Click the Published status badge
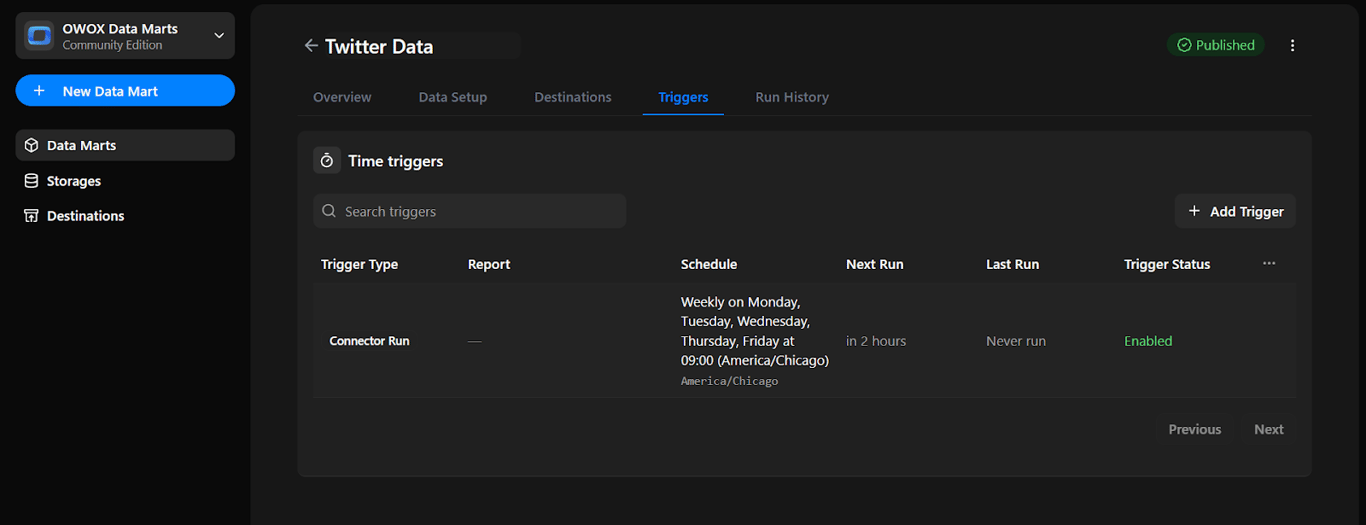Viewport: 1366px width, 525px height. (1215, 45)
